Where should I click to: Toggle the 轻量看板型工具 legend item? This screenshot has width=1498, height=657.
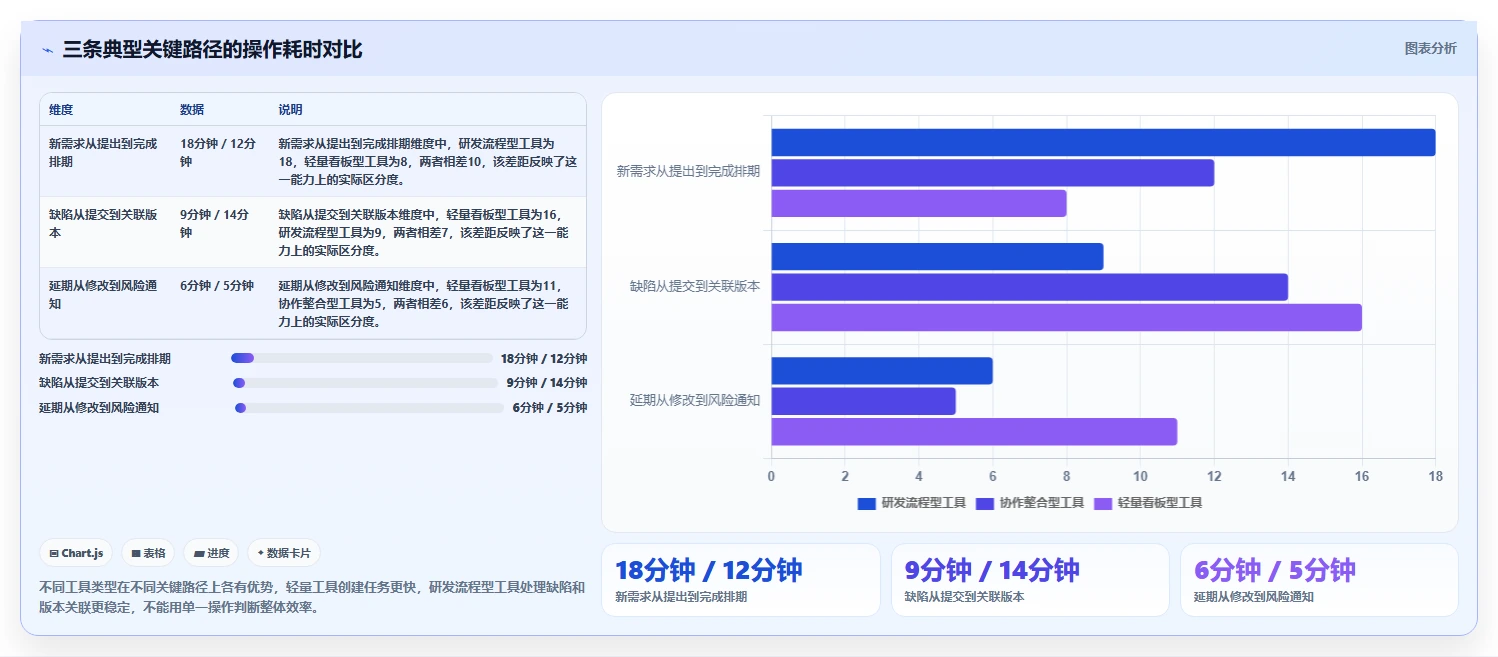1148,503
